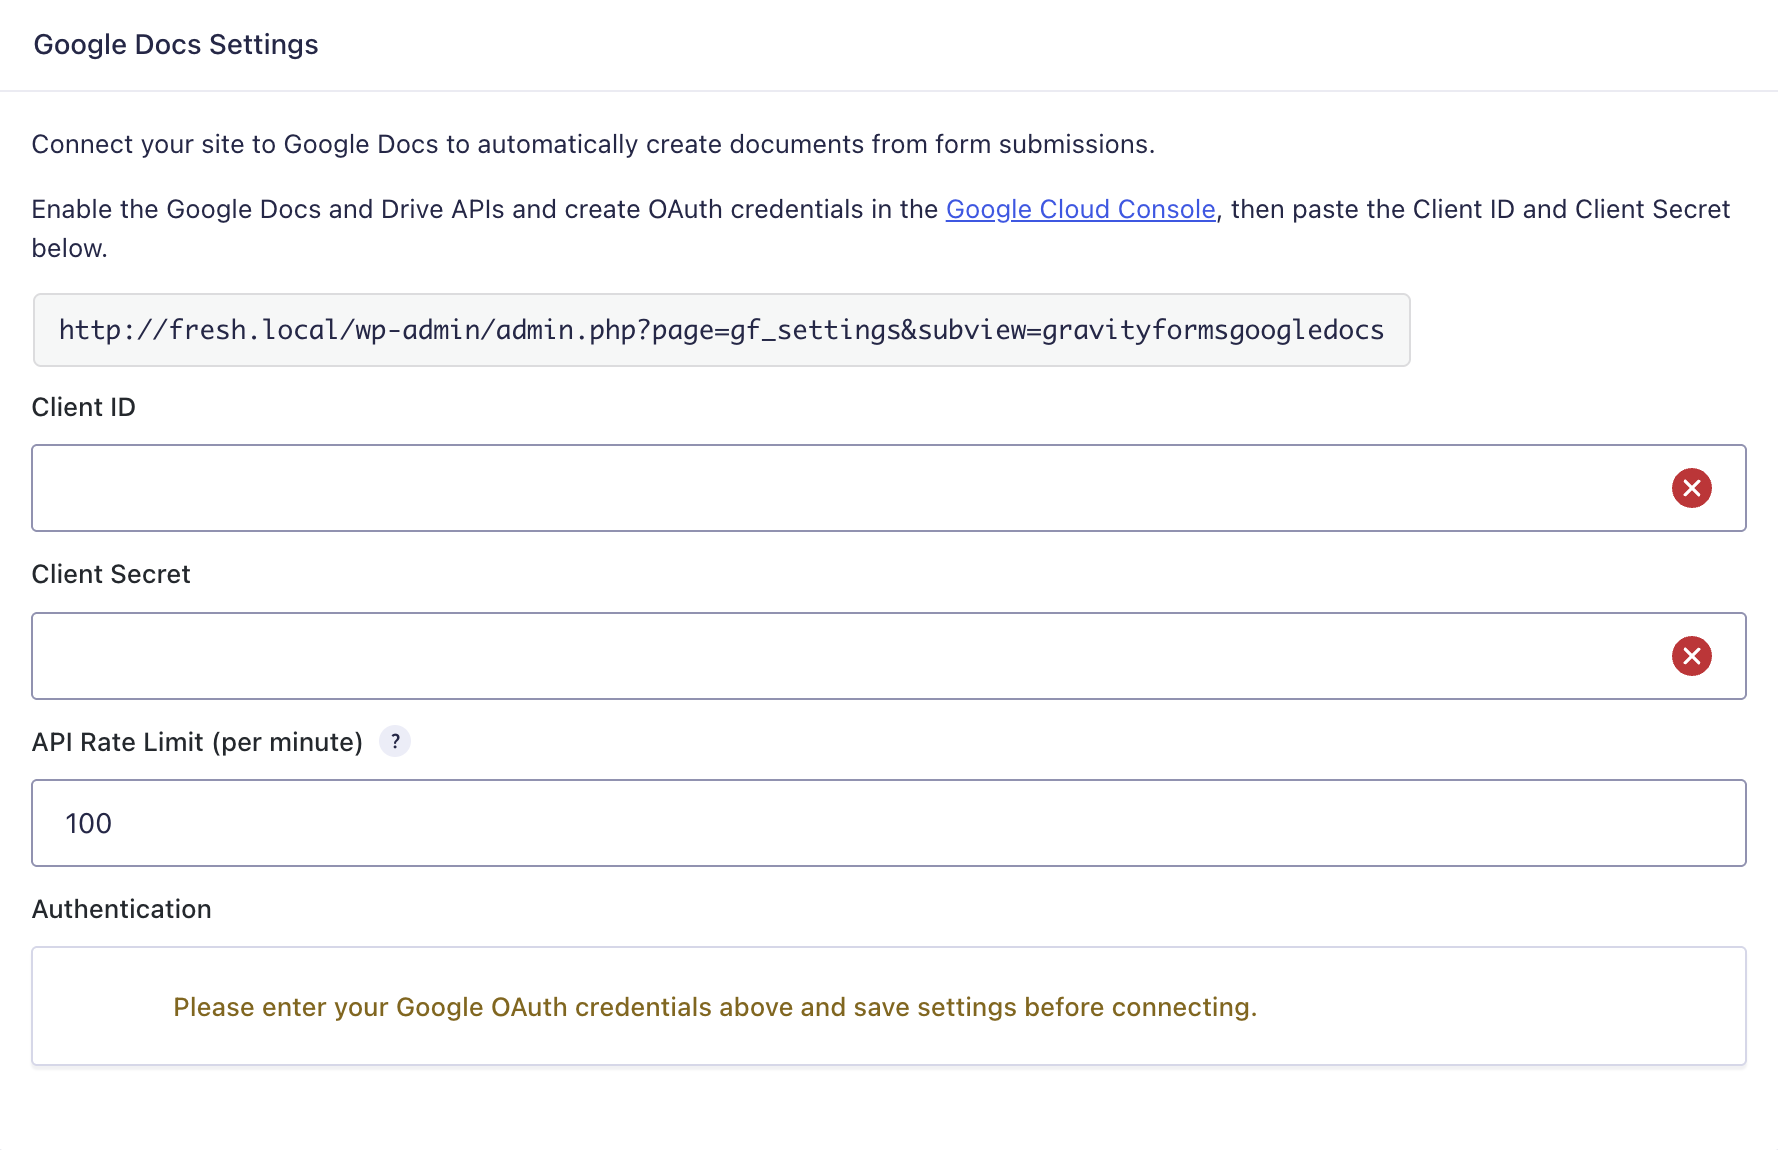
Task: Open the Google Cloud Console link
Action: pyautogui.click(x=1080, y=209)
